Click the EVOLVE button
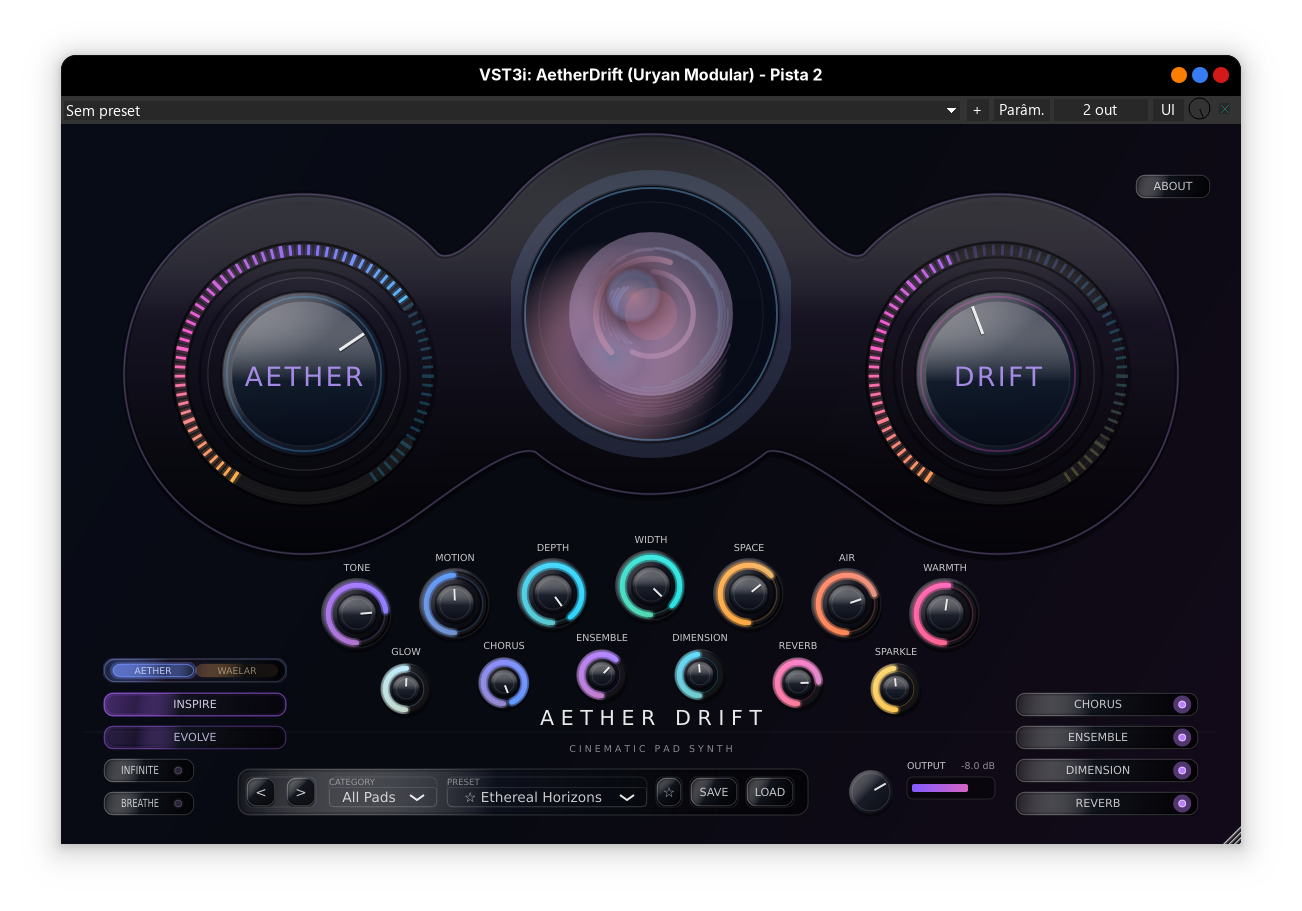Viewport: 1302px width, 911px height. pyautogui.click(x=195, y=737)
